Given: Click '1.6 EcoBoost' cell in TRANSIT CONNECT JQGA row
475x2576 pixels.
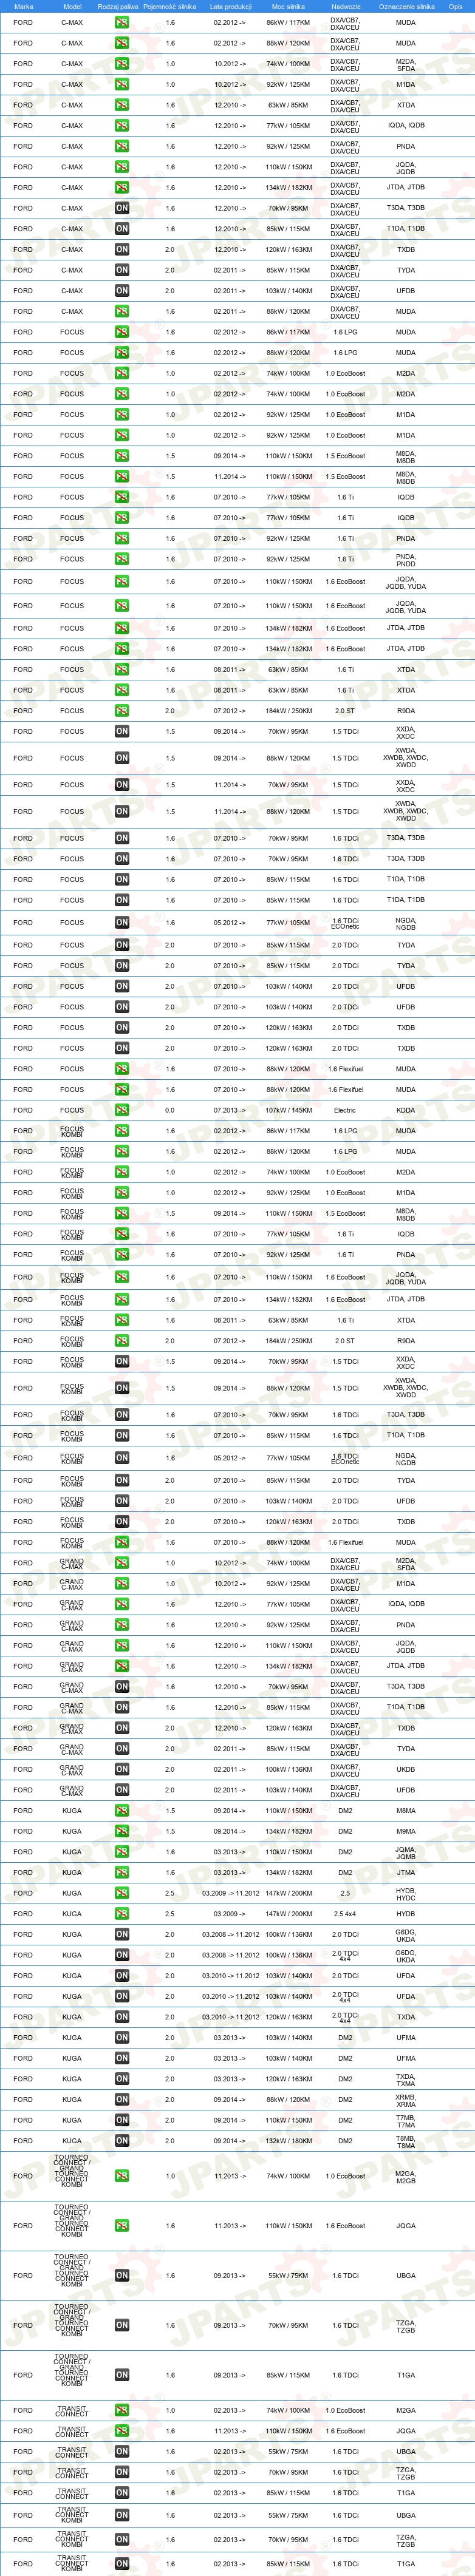Looking at the screenshot, I should (x=345, y=2431).
